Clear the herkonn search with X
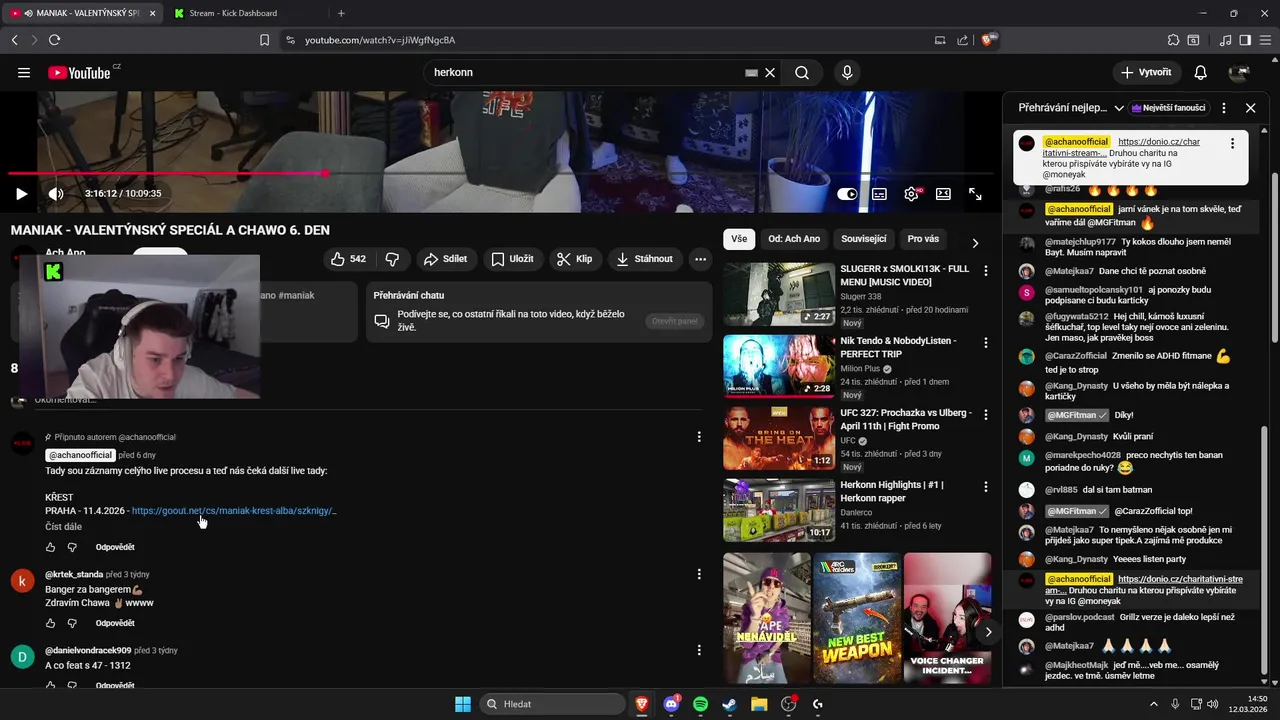This screenshot has height=720, width=1280. 770,73
